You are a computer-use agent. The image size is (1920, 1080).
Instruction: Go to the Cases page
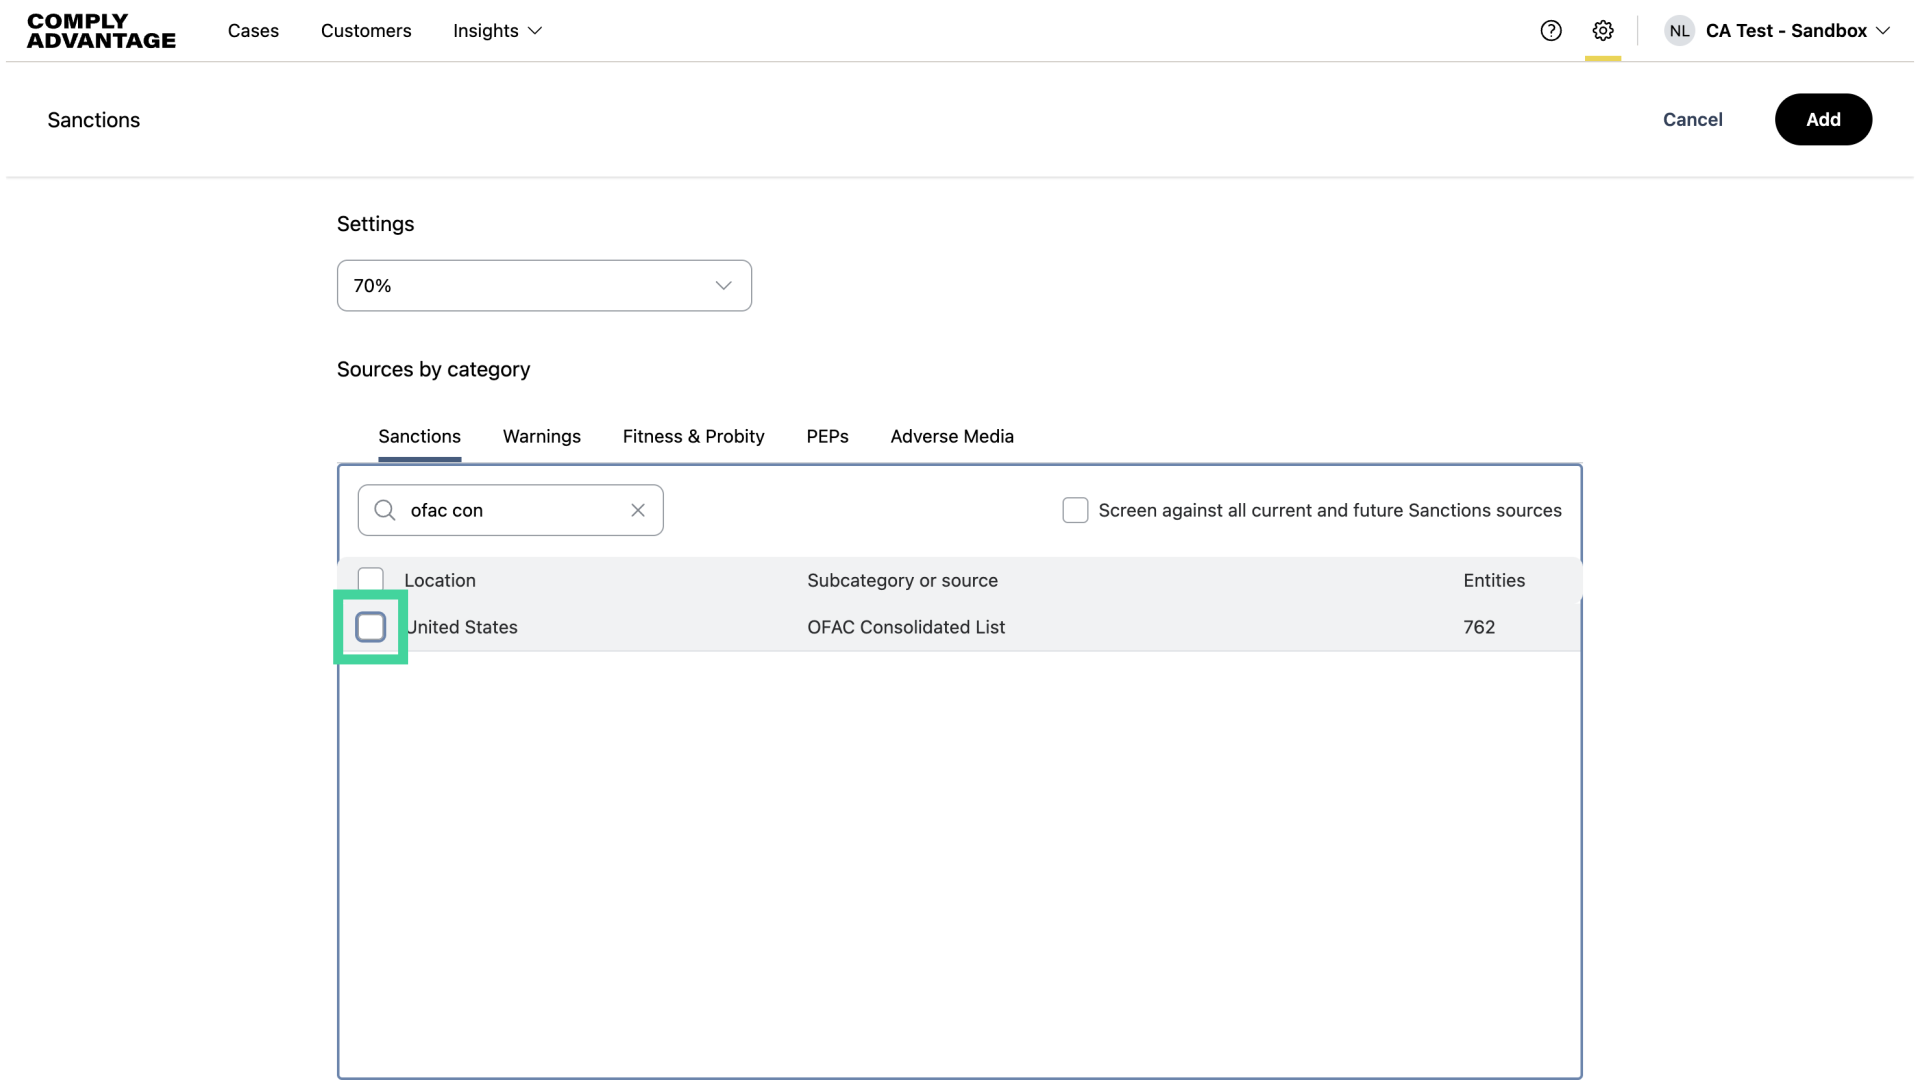253,31
